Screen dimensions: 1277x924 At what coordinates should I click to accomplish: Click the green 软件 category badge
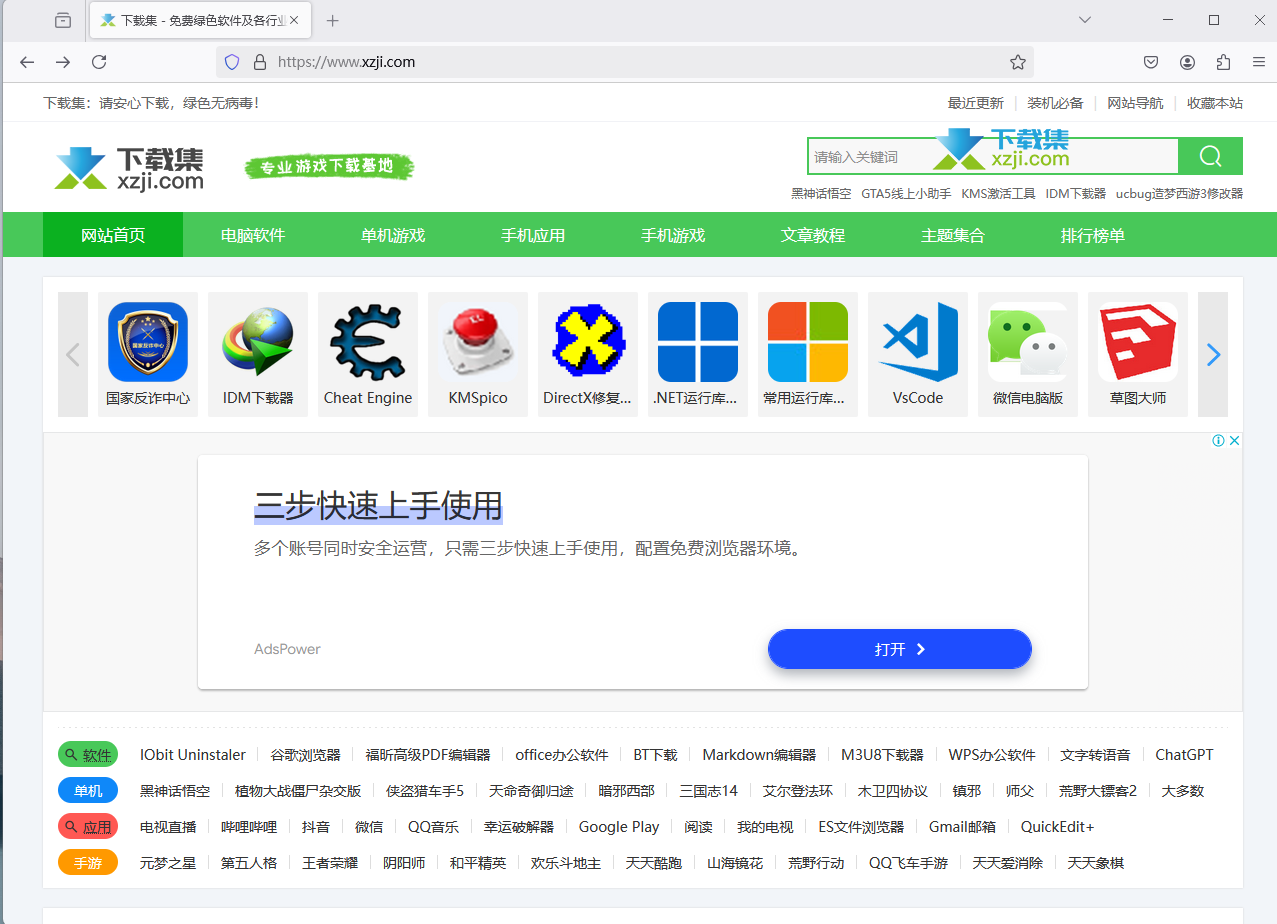tap(88, 755)
